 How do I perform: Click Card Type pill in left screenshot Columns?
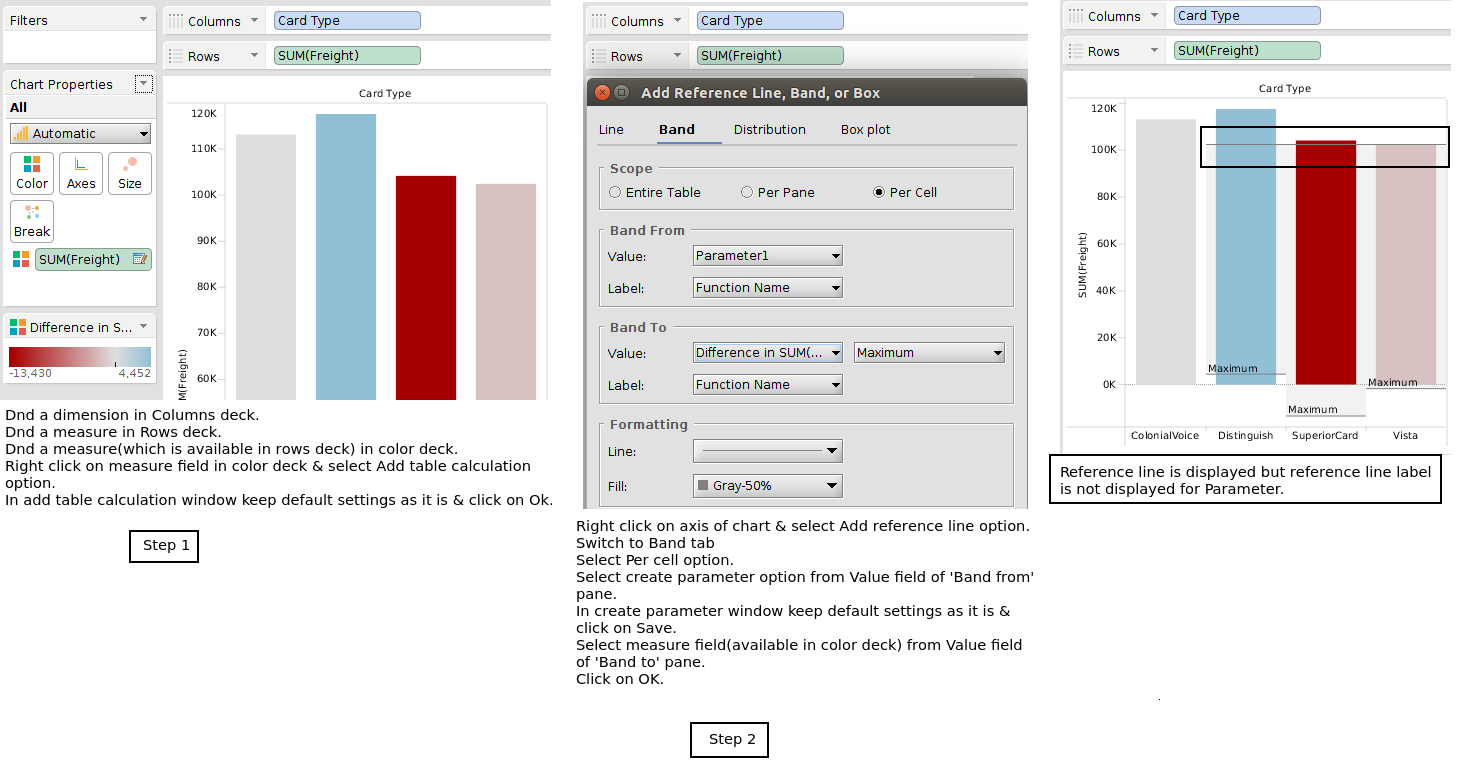pos(347,21)
